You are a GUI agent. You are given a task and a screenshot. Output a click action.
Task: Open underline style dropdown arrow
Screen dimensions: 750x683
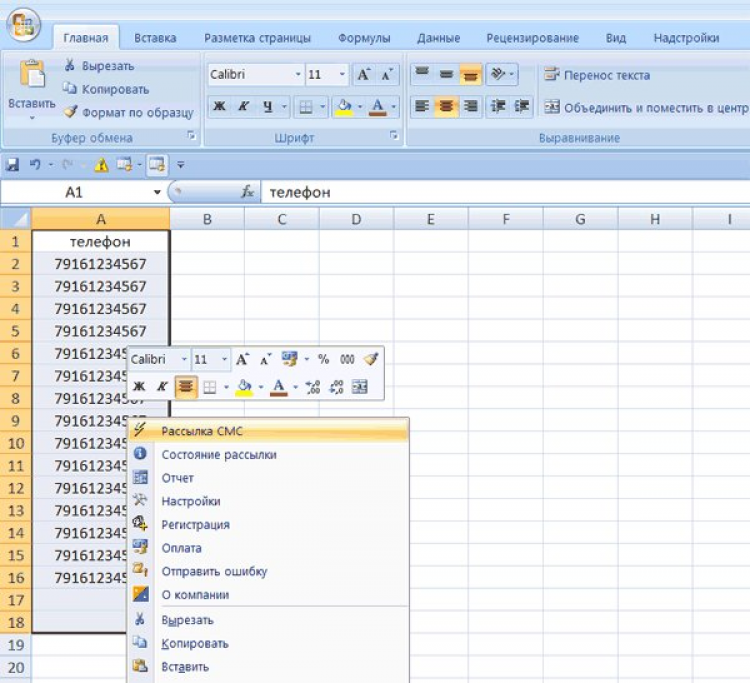[x=284, y=107]
